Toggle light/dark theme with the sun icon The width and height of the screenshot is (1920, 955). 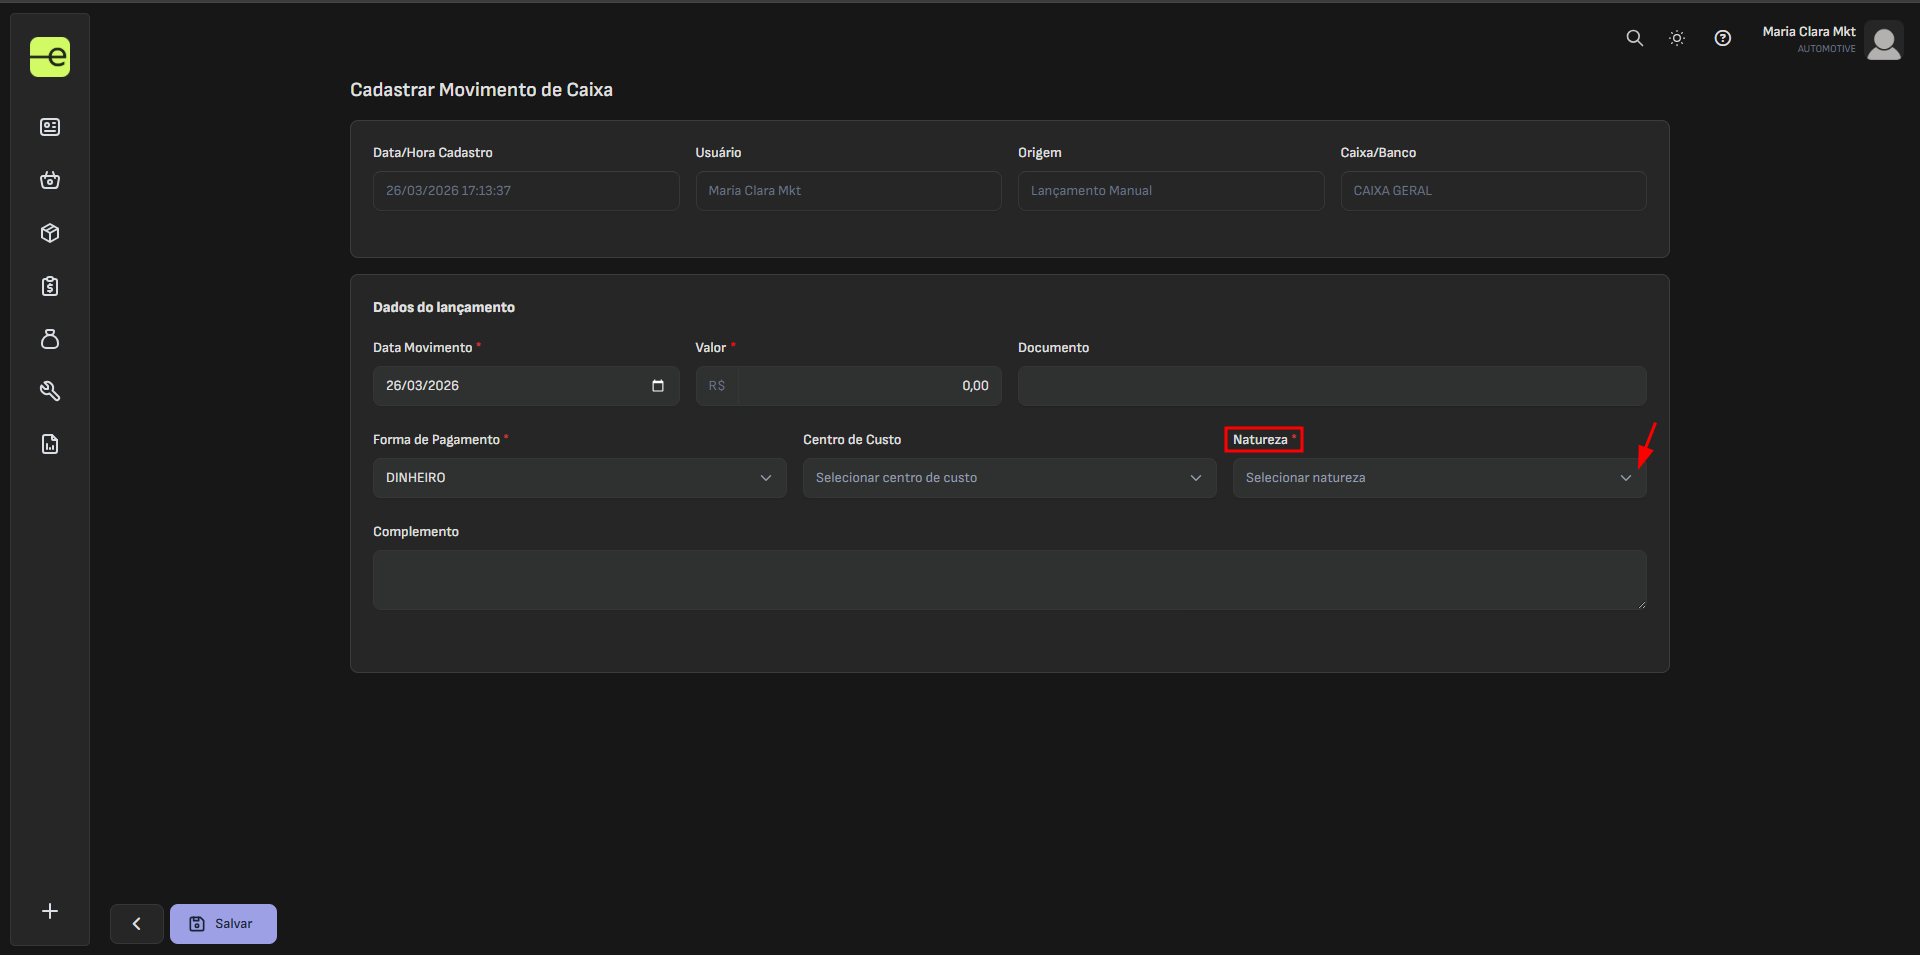1677,38
